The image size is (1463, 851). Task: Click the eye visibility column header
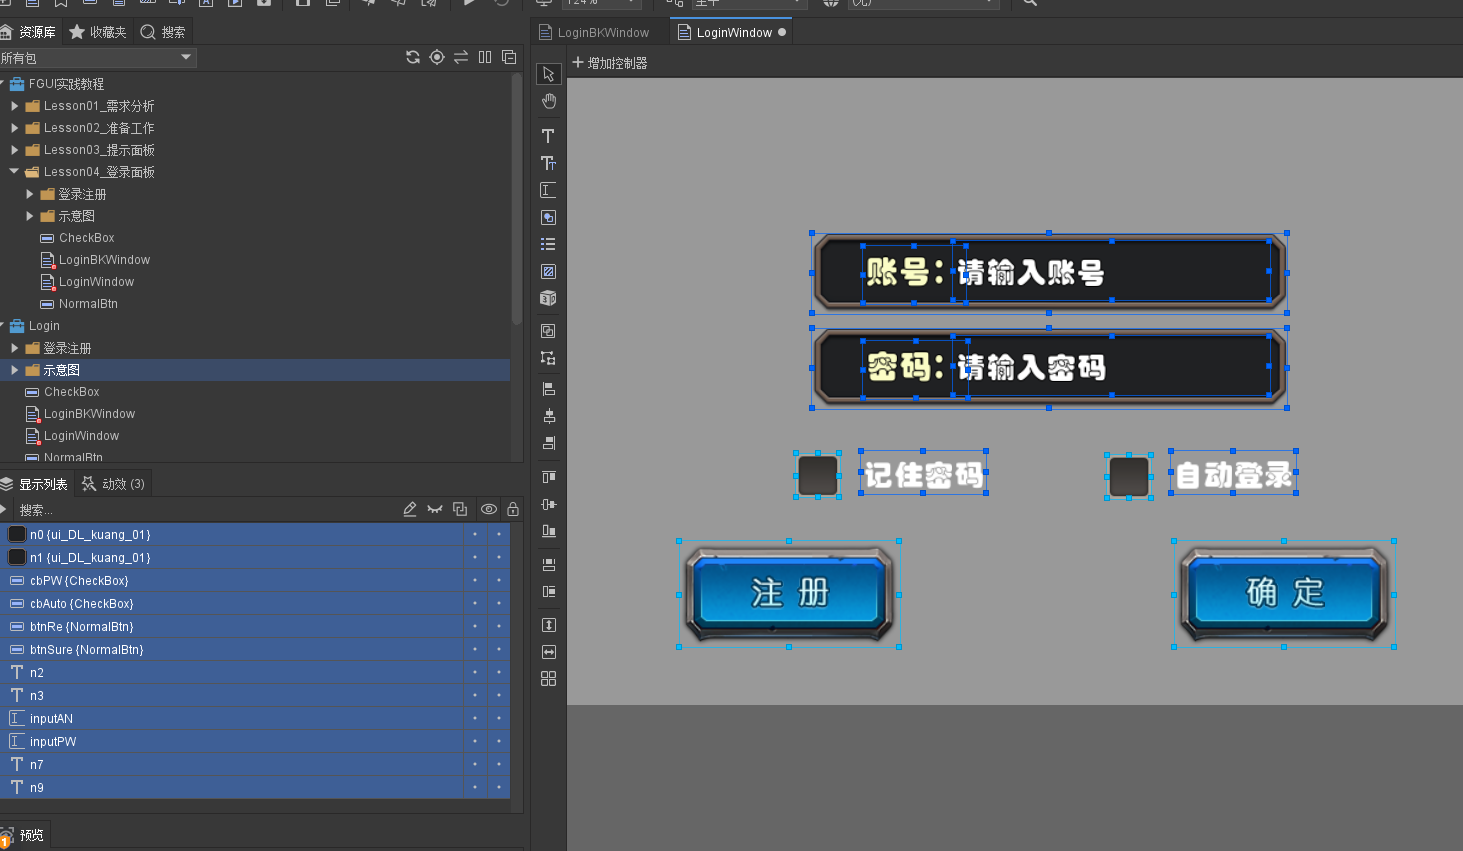coord(488,510)
